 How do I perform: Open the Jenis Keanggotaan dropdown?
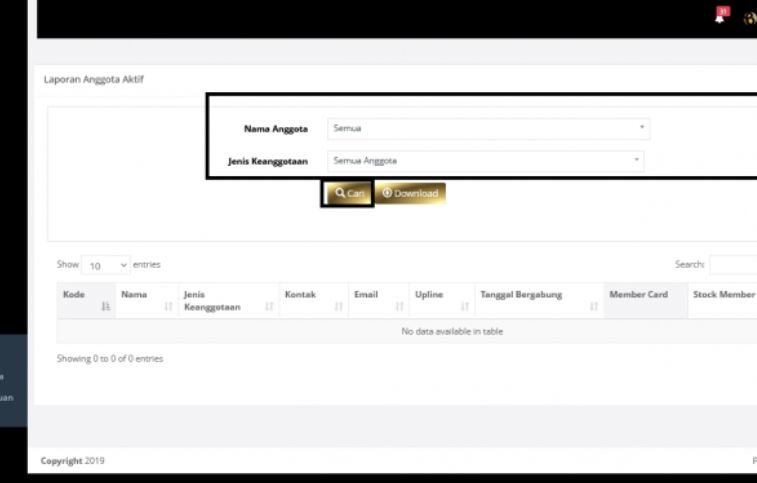tap(485, 160)
